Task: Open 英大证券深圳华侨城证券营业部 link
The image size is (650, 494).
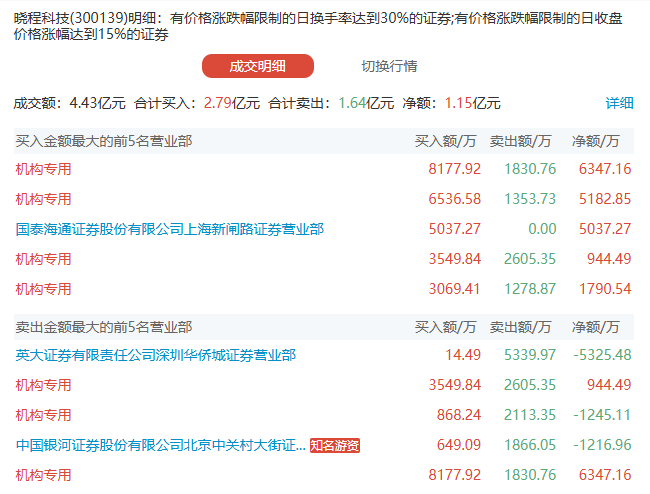Action: 155,355
